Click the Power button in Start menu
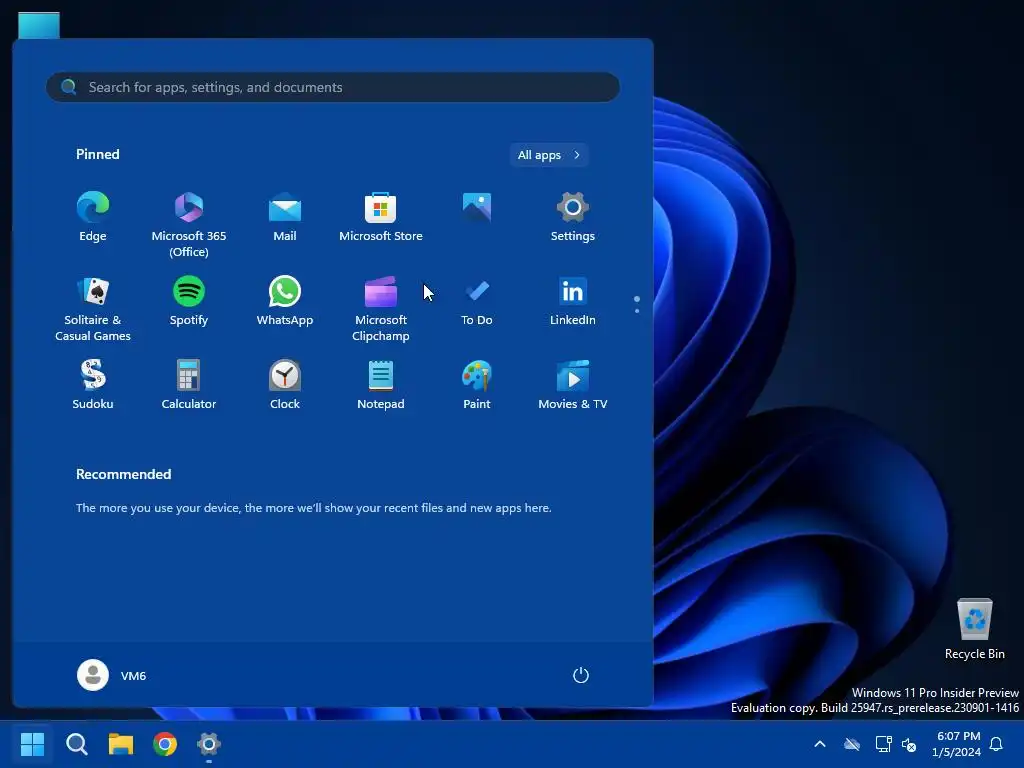This screenshot has width=1024, height=768. [x=581, y=675]
